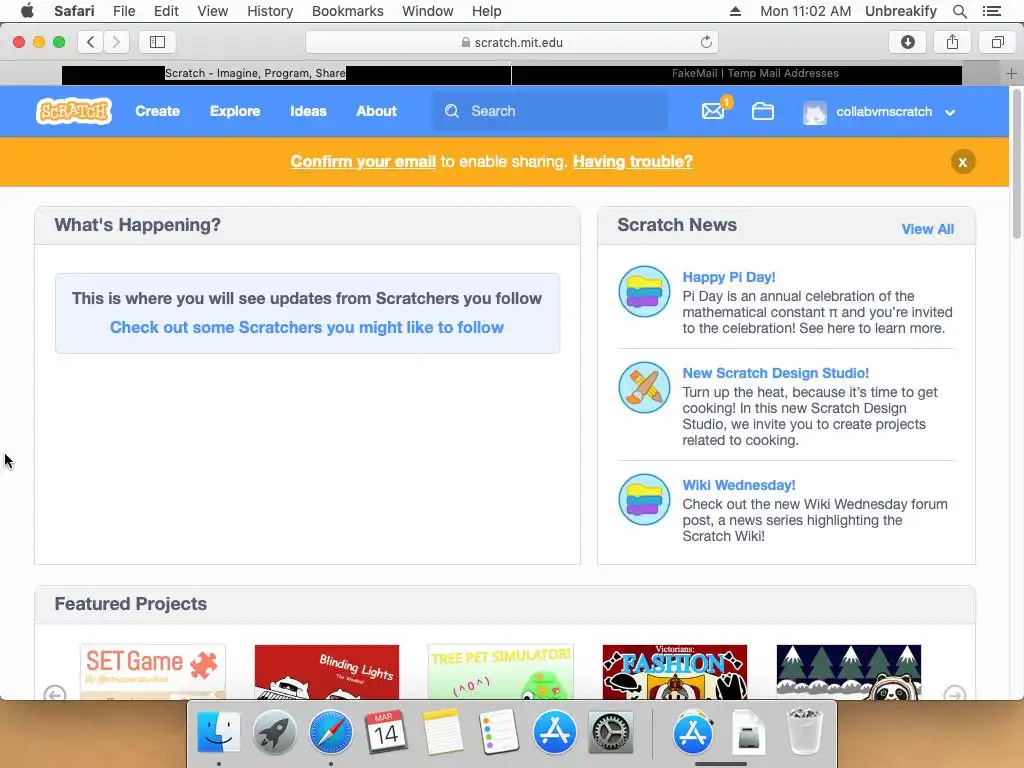The width and height of the screenshot is (1024, 768).
Task: Open the Ideas page link
Action: [x=308, y=111]
